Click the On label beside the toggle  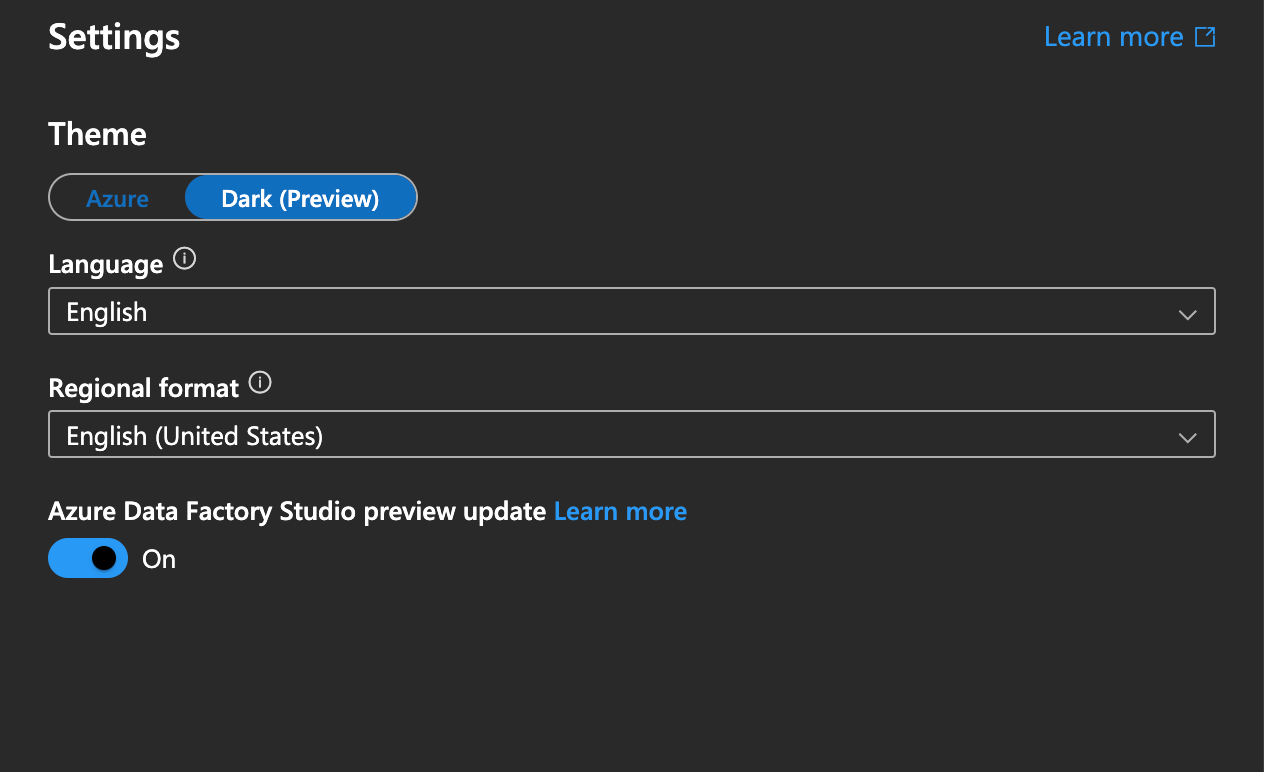tap(159, 559)
